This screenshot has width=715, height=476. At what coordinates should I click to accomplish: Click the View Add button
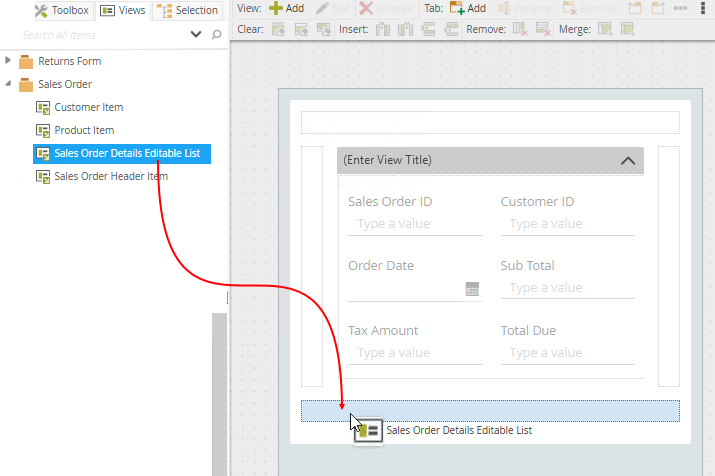pyautogui.click(x=286, y=8)
